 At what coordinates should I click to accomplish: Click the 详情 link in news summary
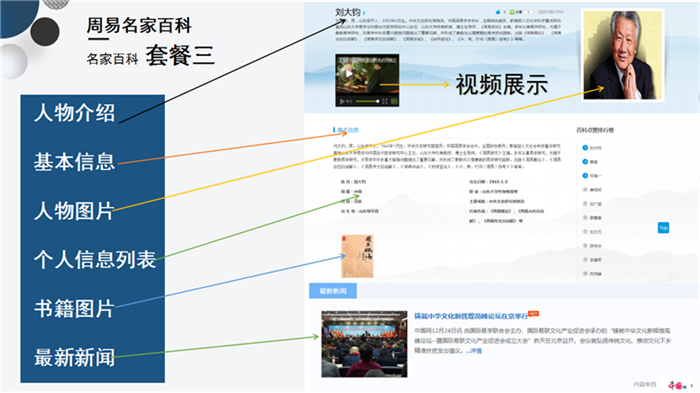tap(476, 351)
